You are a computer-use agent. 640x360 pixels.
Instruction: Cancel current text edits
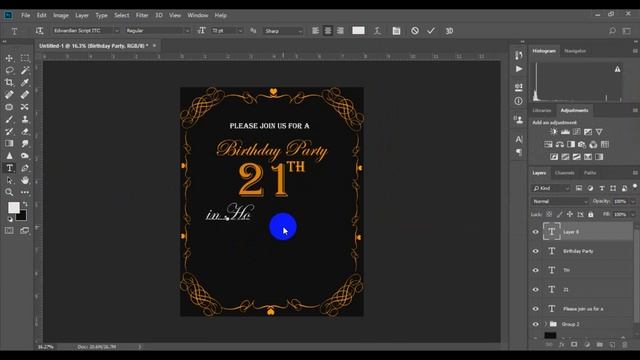point(415,31)
